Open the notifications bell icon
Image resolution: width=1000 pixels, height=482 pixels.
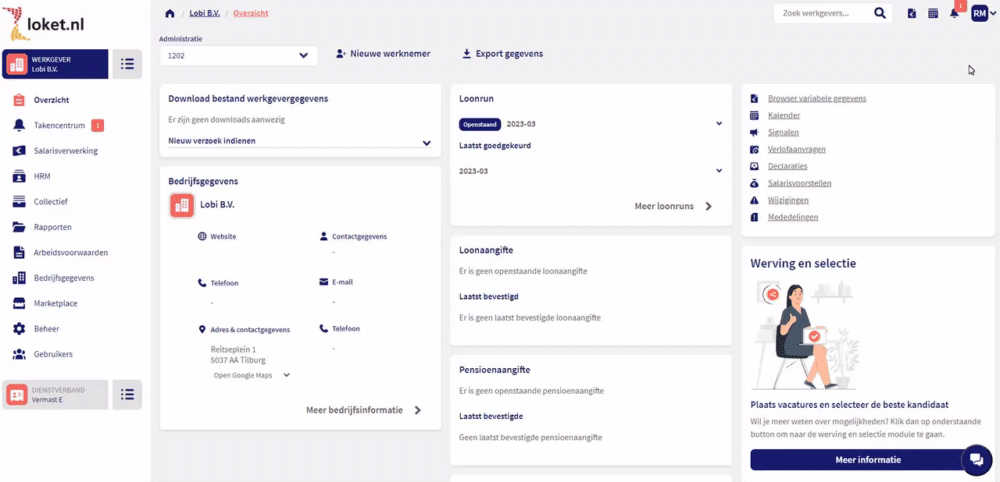tap(954, 13)
